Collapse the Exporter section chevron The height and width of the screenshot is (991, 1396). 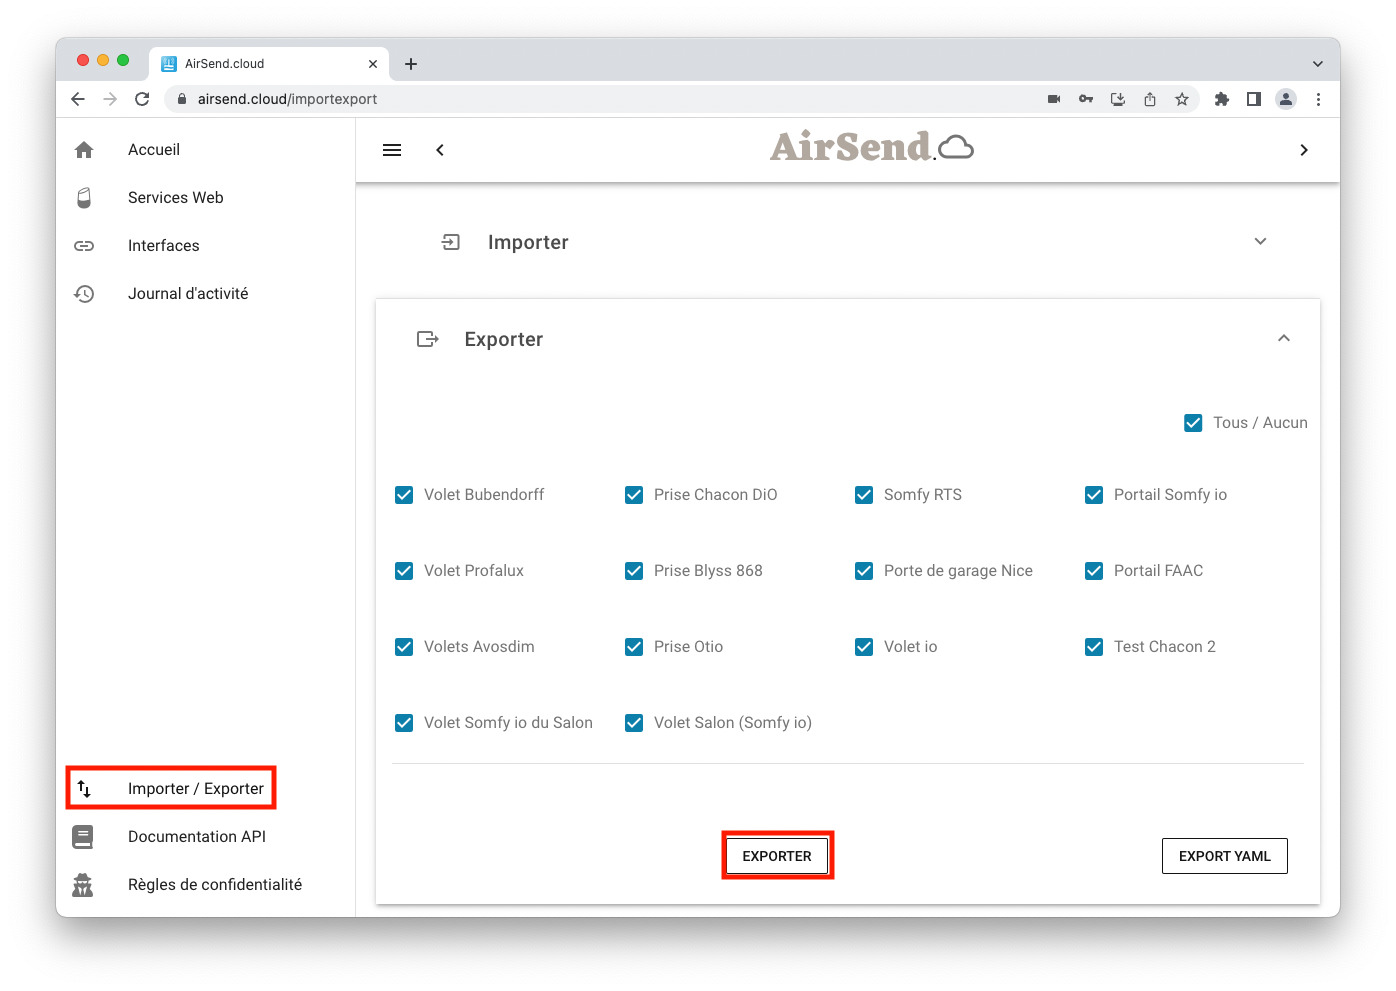click(1283, 339)
